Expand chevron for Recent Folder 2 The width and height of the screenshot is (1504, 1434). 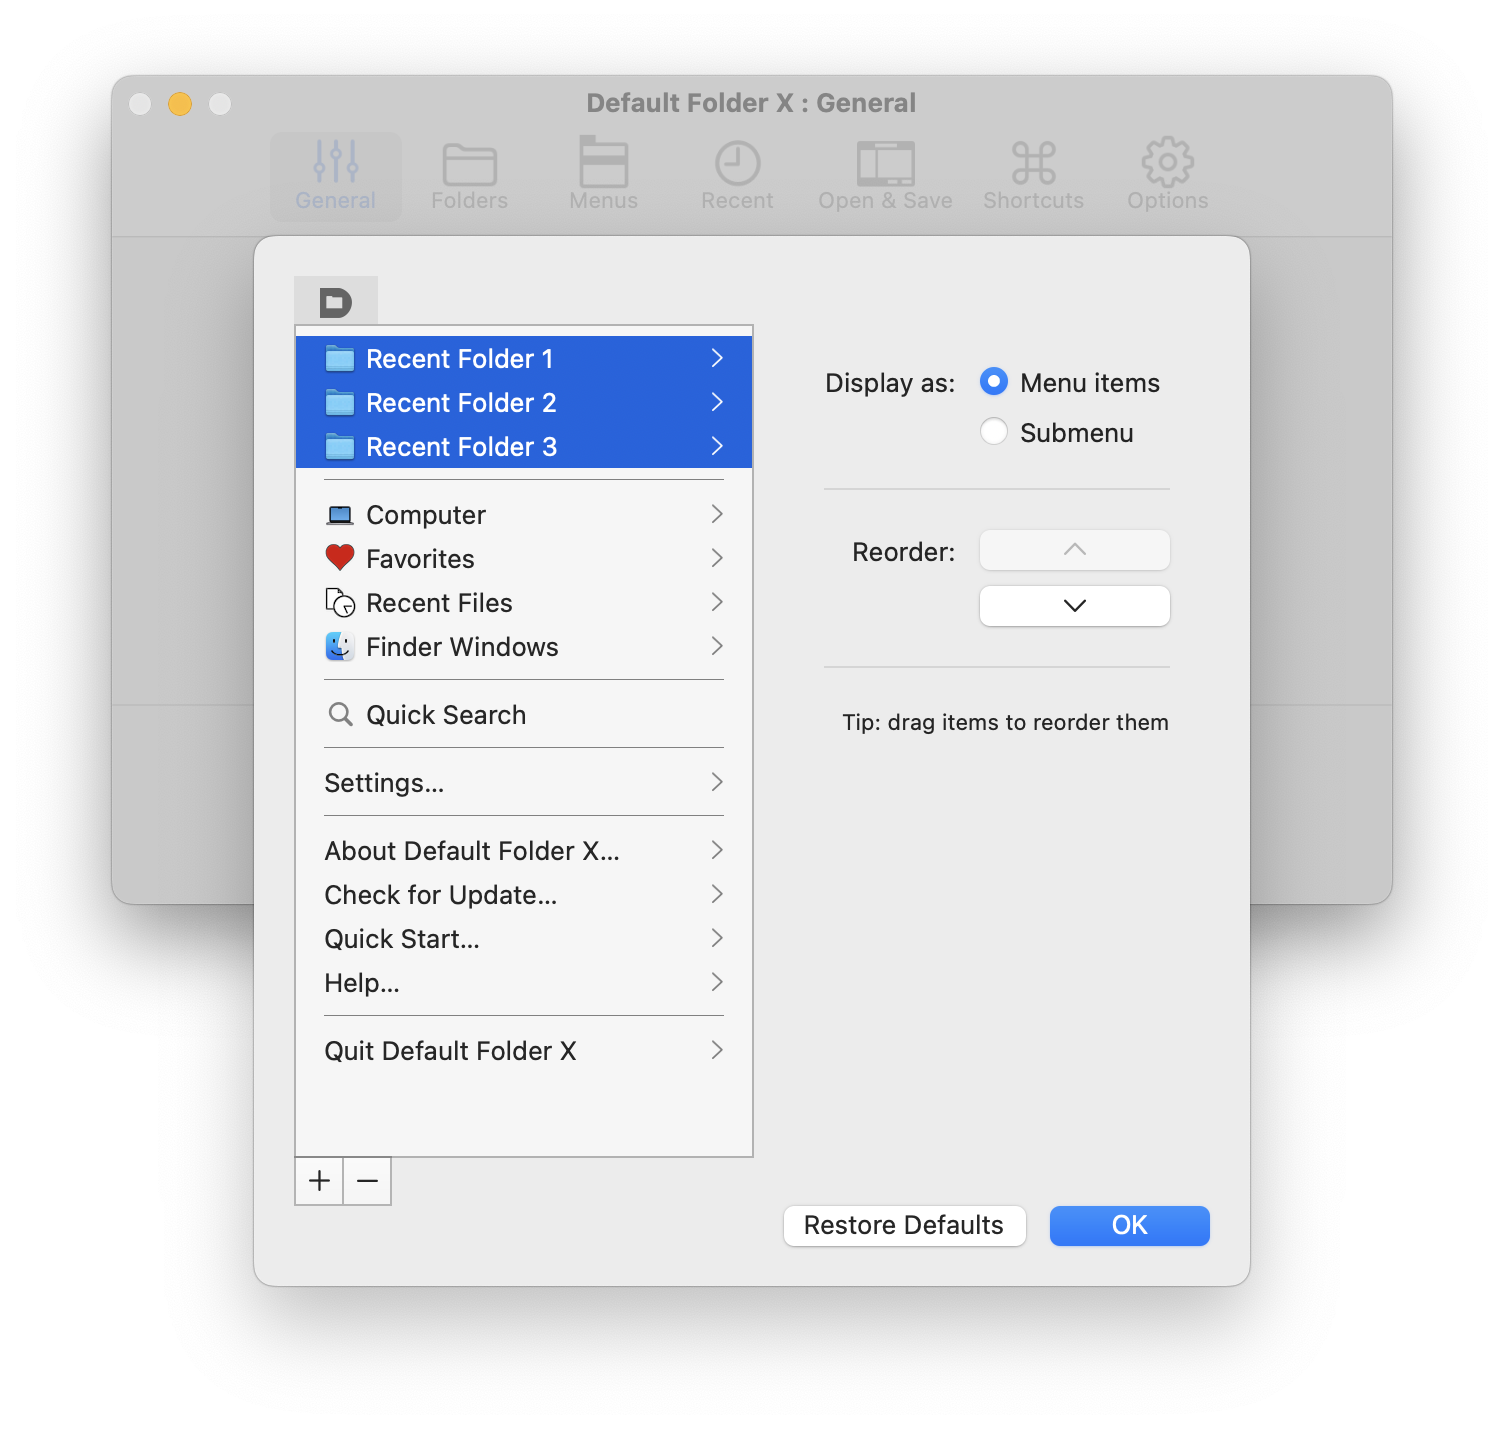click(x=717, y=402)
